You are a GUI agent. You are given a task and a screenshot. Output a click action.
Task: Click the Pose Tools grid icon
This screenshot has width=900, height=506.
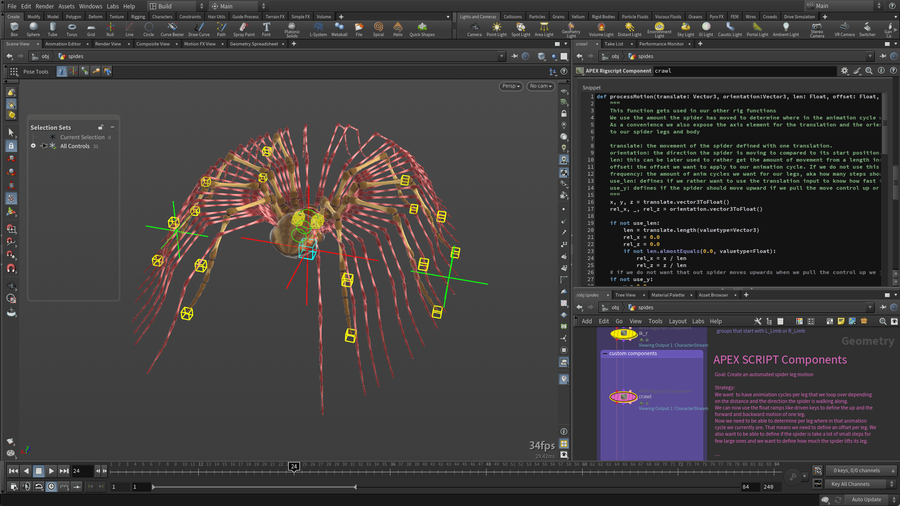(14, 72)
